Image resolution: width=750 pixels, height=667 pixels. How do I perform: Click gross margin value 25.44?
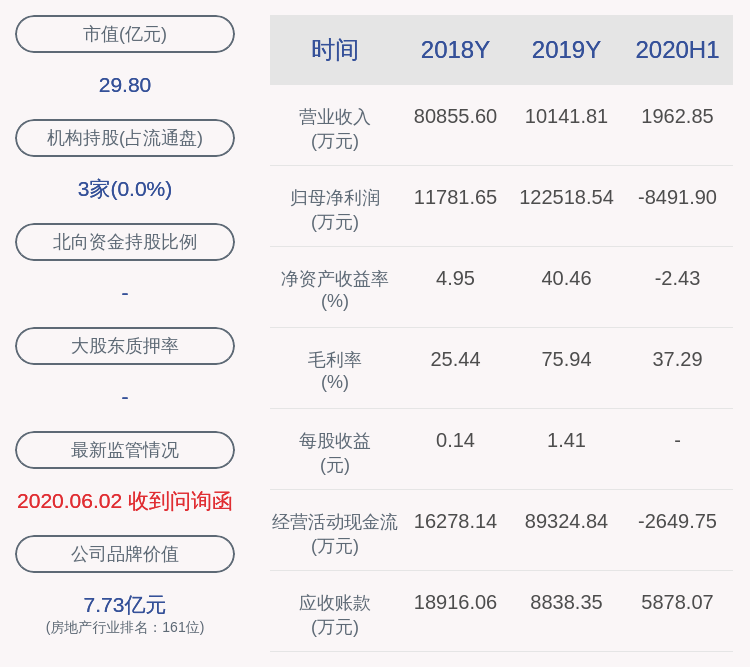(x=455, y=359)
